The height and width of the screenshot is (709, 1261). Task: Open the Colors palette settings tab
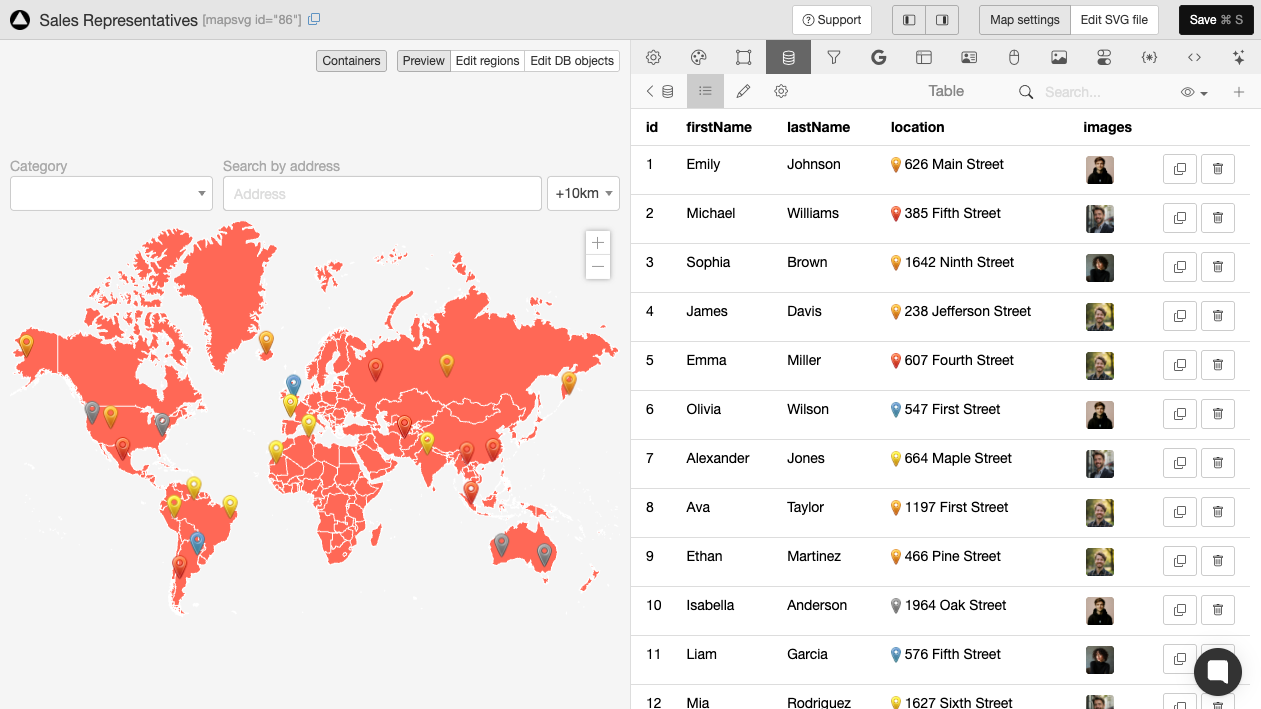[699, 58]
